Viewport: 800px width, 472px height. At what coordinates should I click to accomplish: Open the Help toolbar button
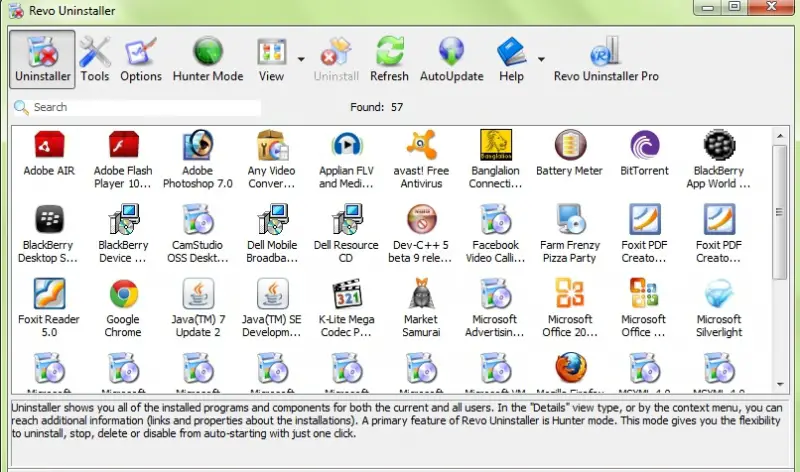click(x=511, y=59)
